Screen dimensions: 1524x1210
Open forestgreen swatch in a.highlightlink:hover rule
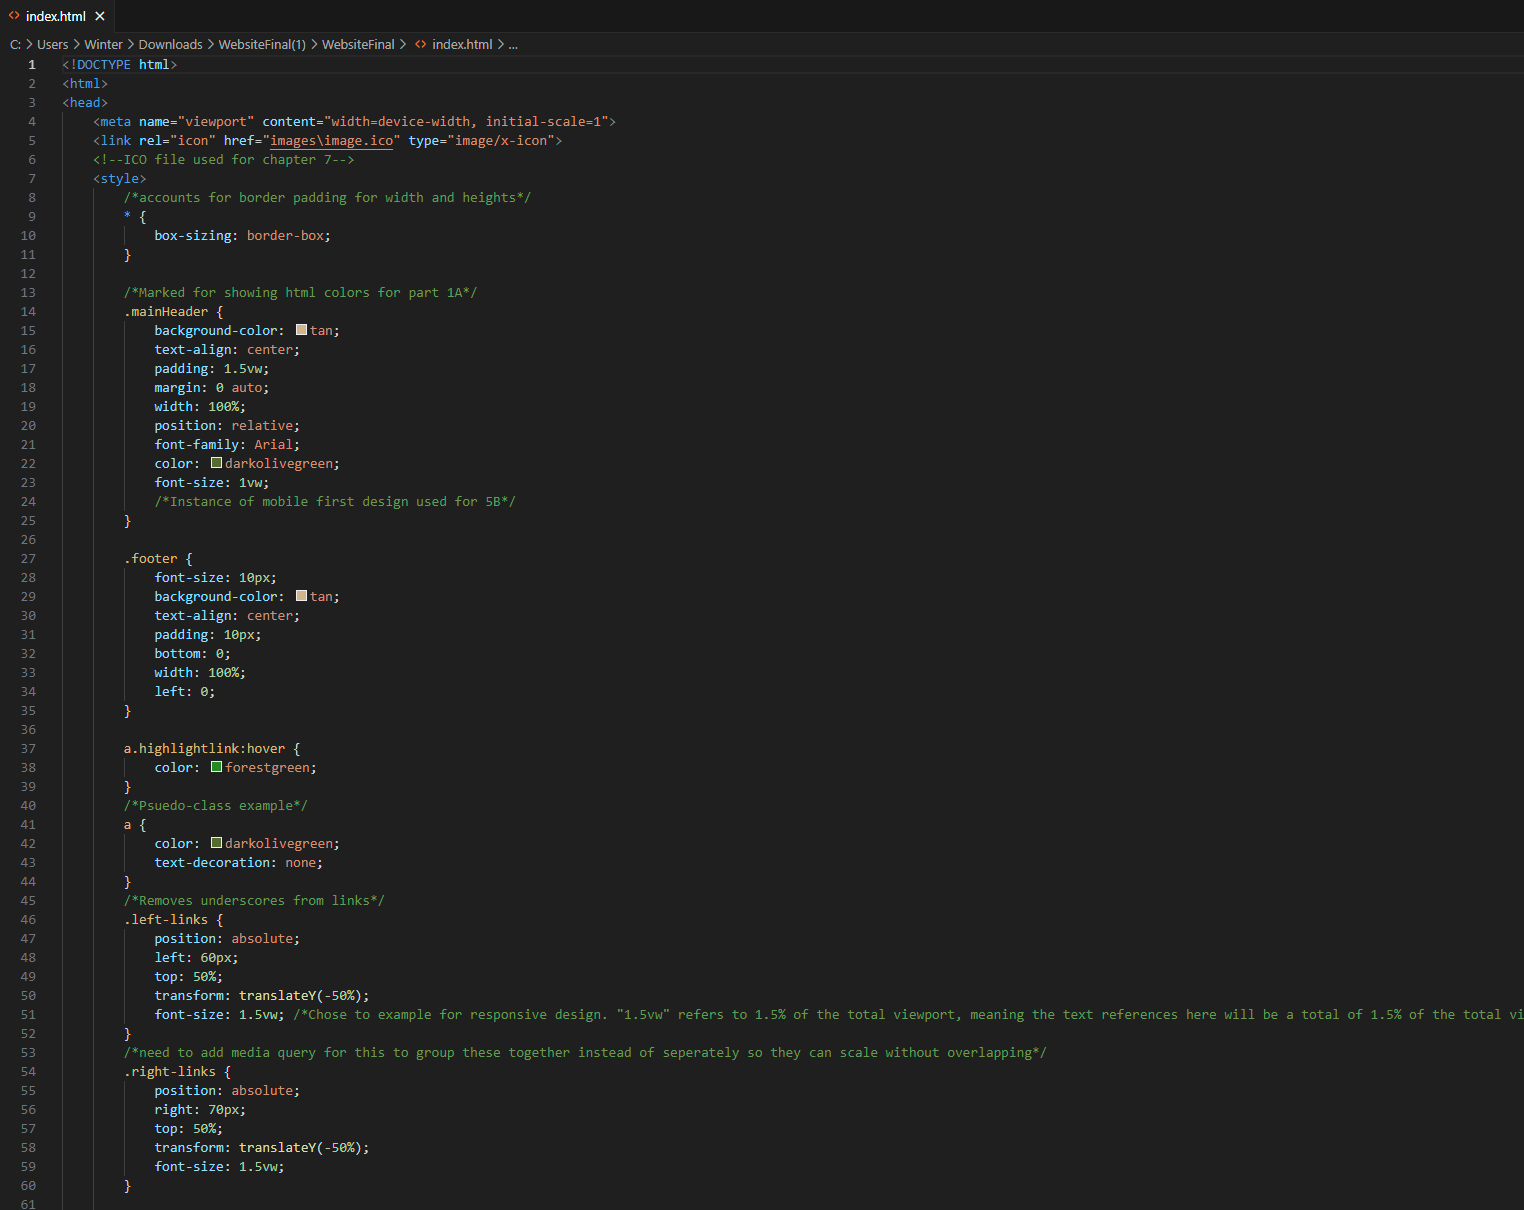[216, 767]
